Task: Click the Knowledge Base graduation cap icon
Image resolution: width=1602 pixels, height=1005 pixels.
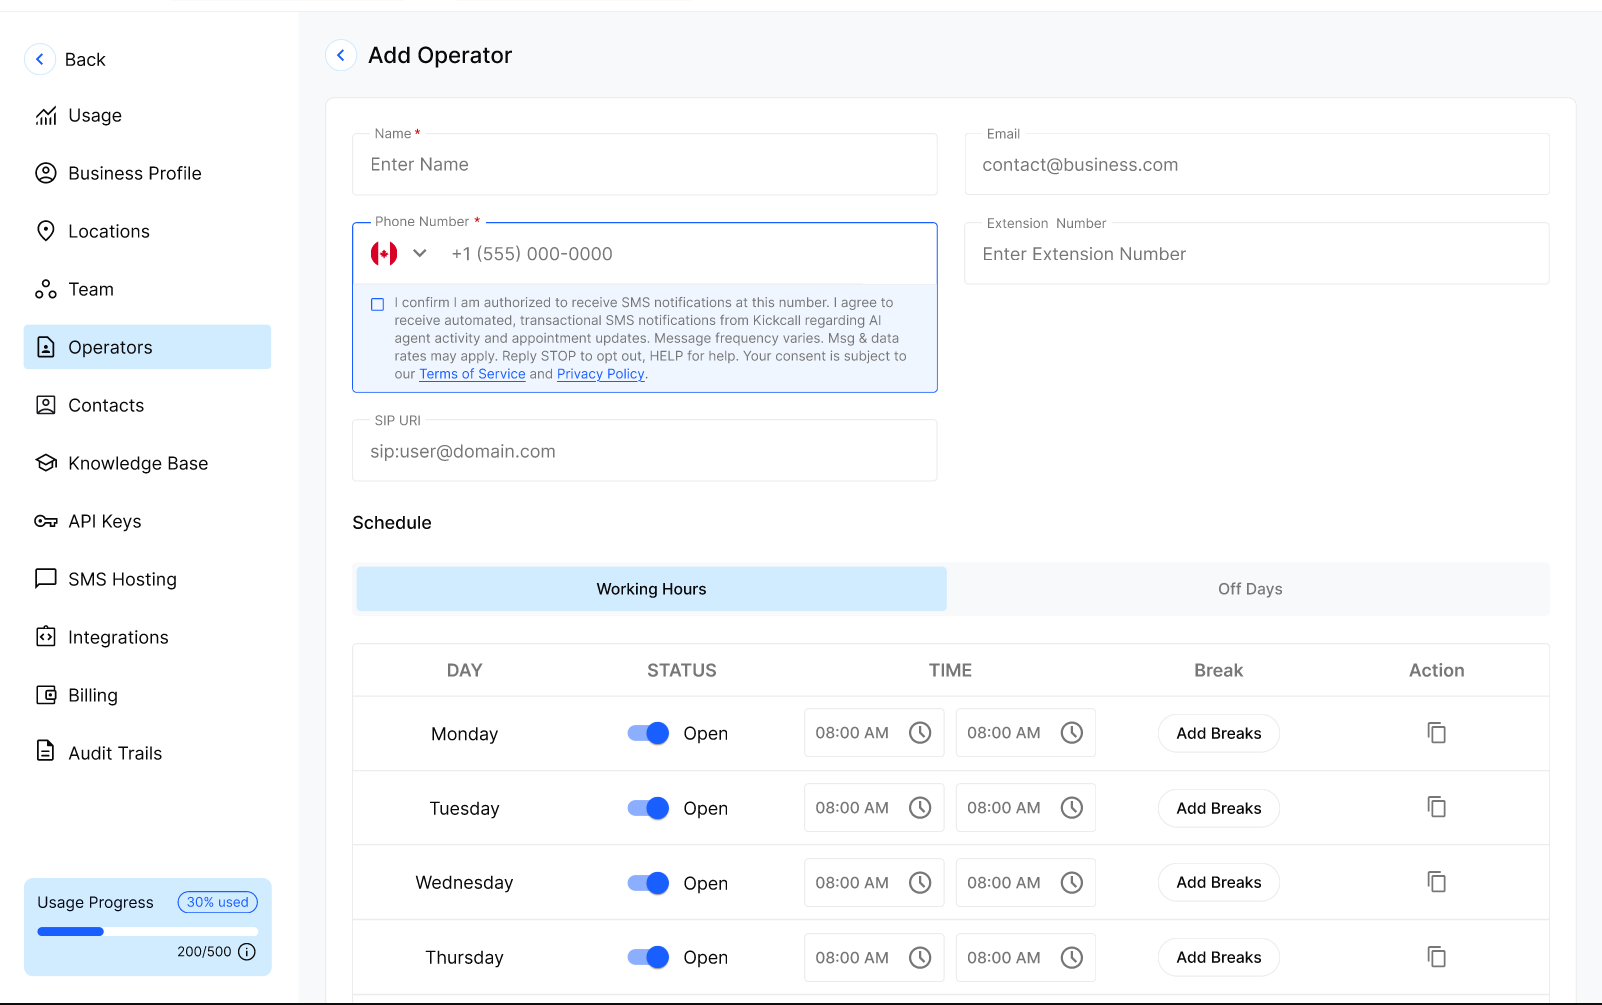Action: click(x=46, y=463)
